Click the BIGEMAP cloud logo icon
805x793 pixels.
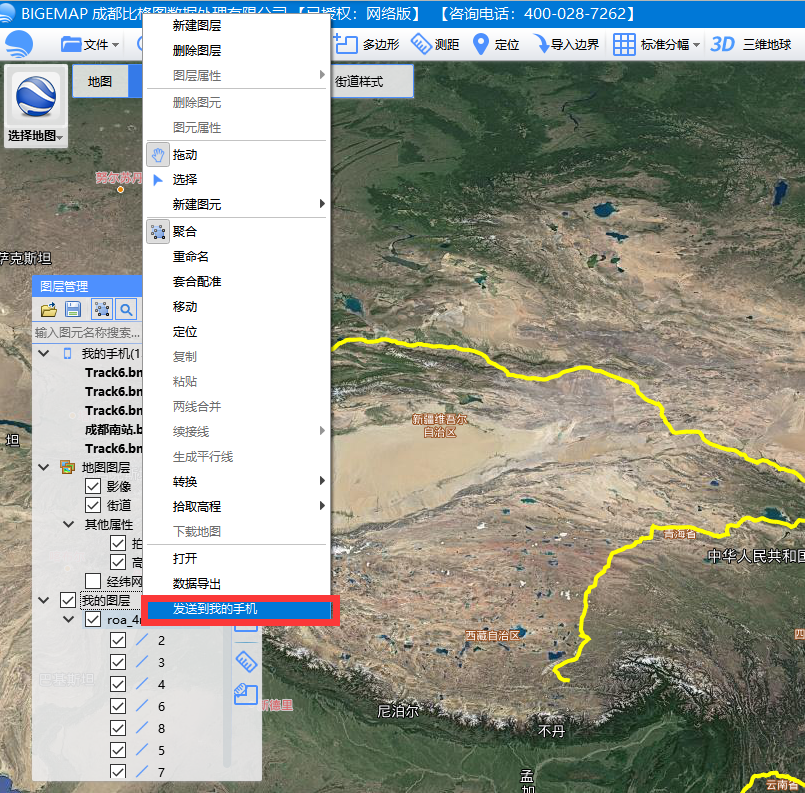[x=19, y=44]
